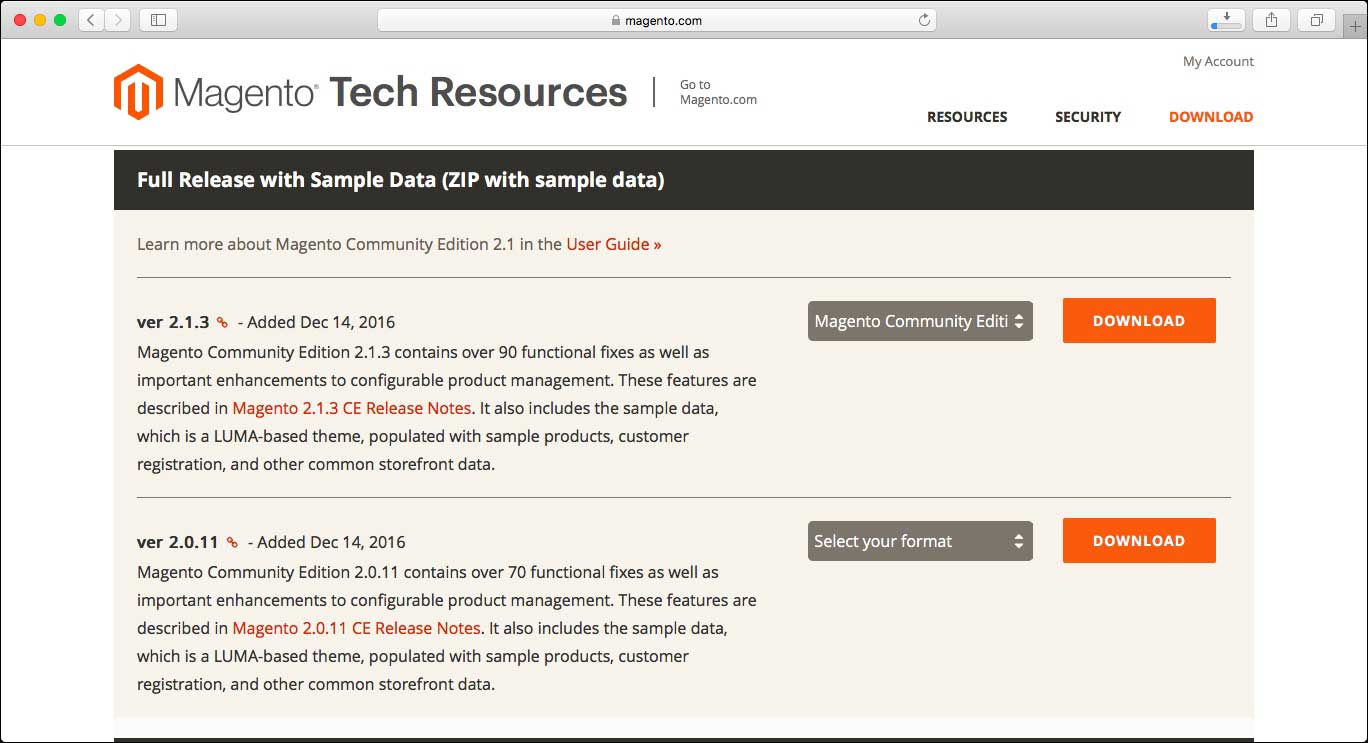
Task: Click the ver 2.0.11 version label
Action: click(x=178, y=542)
